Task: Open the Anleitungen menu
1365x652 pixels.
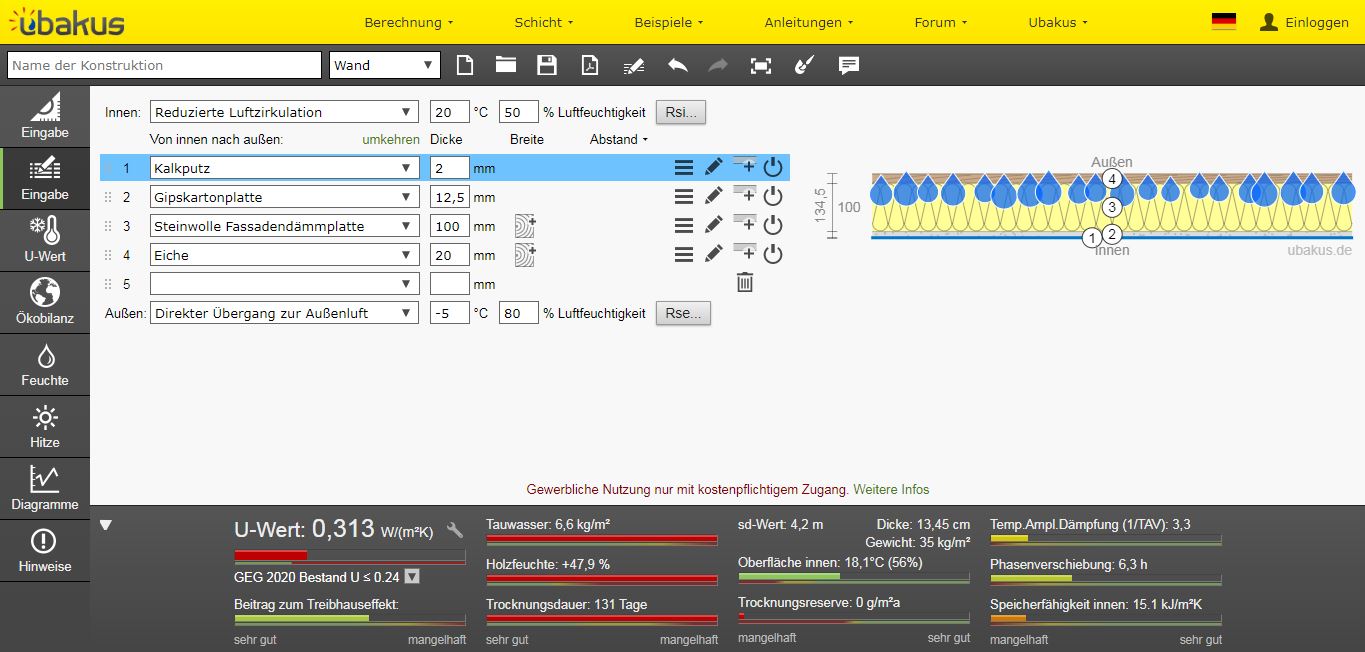Action: tap(809, 22)
